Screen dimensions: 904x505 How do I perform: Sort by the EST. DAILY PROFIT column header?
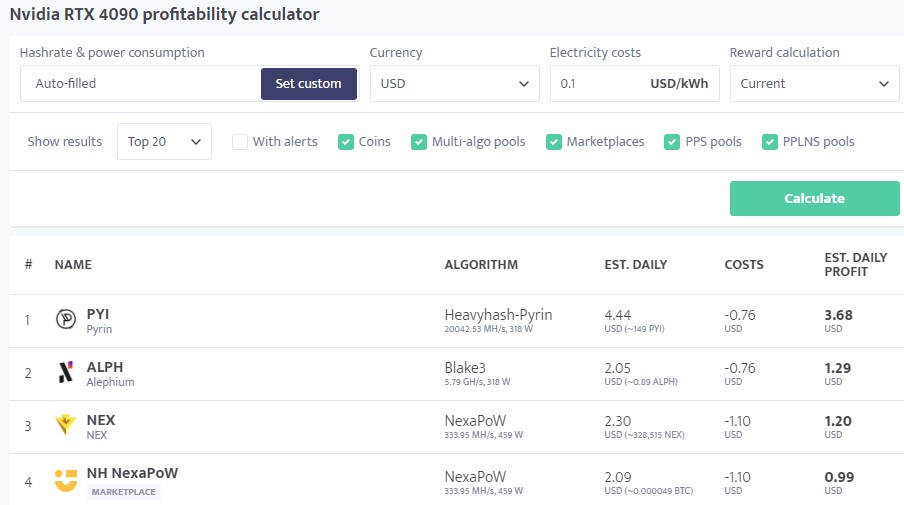click(x=855, y=265)
